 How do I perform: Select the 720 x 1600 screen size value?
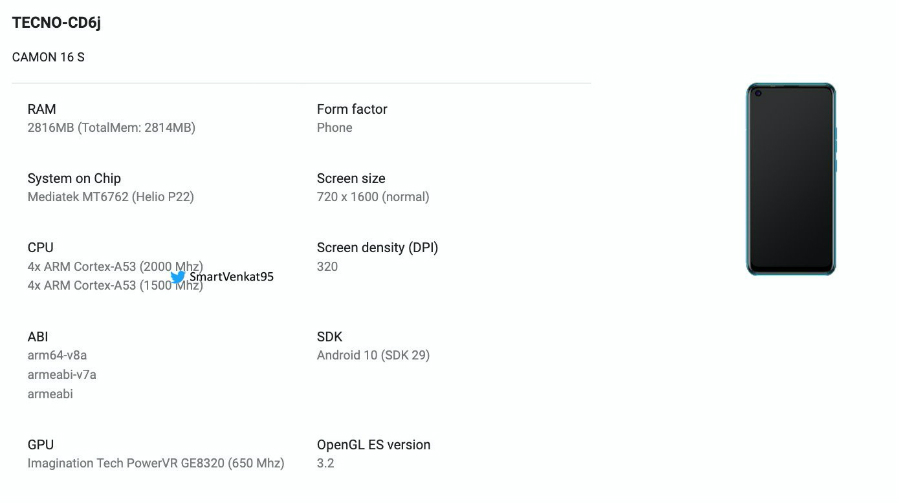point(373,197)
